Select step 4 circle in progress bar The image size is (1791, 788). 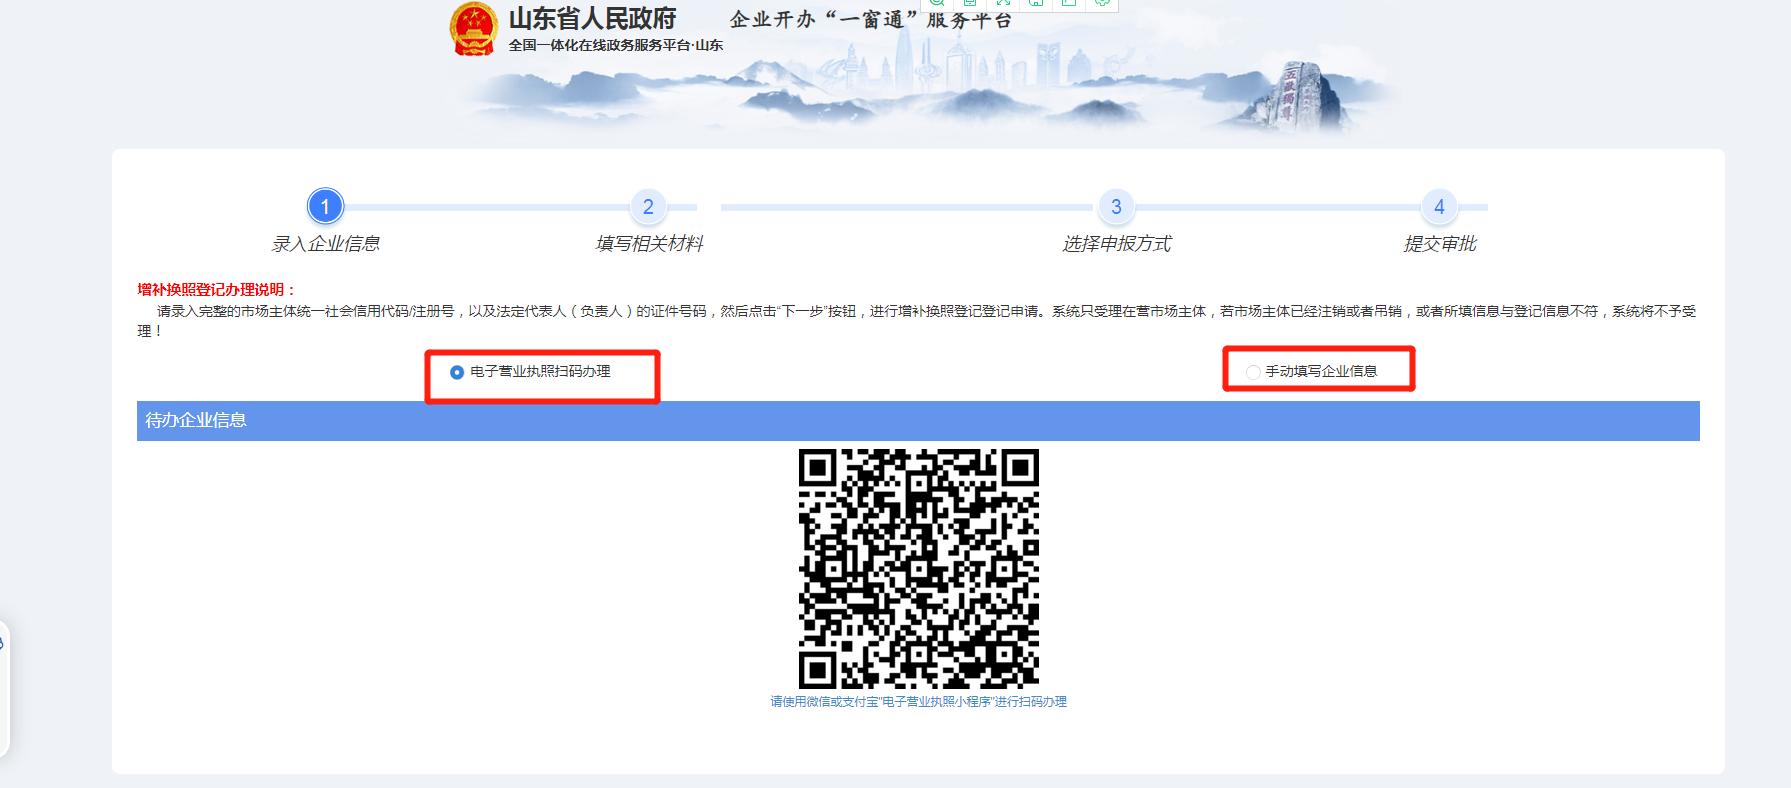[1439, 207]
